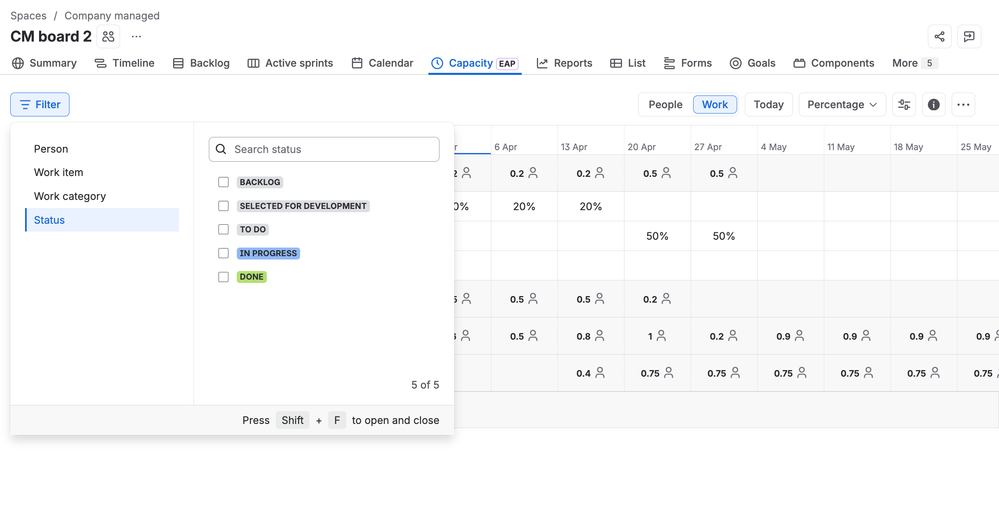This screenshot has width=999, height=505.
Task: Click the team members icon beside CM board 2
Action: tap(108, 36)
